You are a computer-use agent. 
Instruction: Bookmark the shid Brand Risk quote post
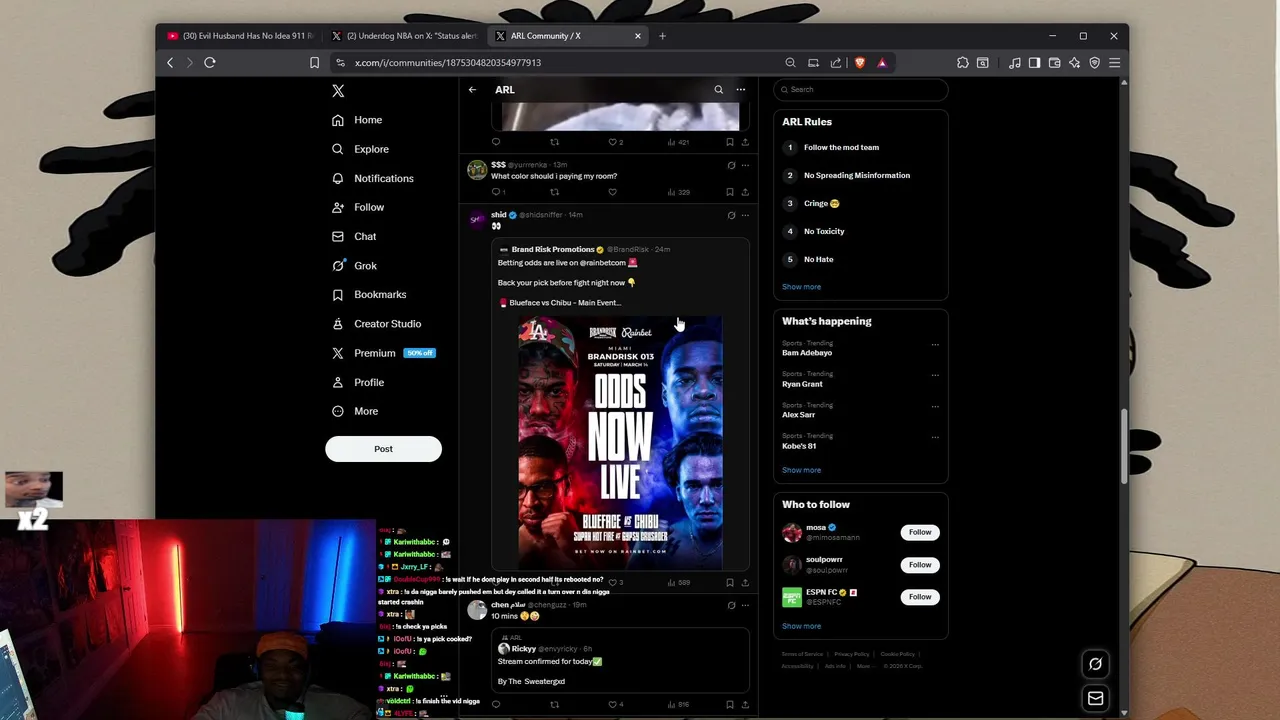730,582
